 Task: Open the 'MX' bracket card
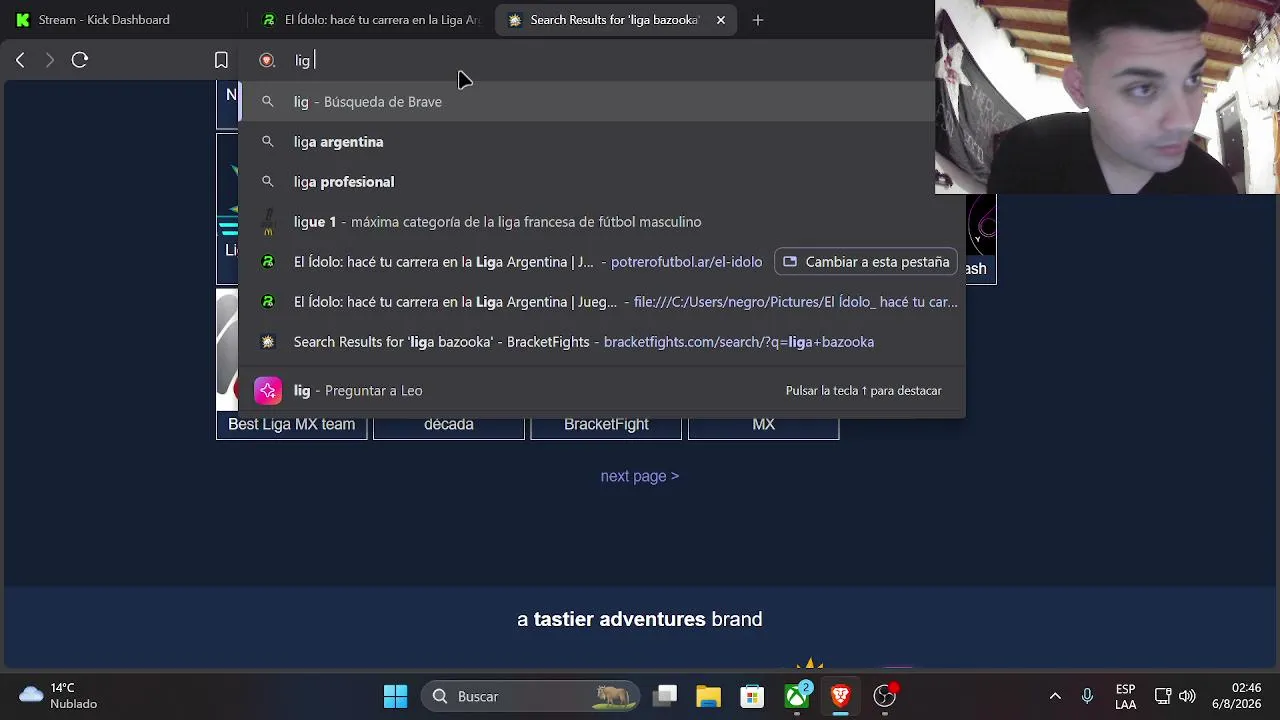point(763,425)
